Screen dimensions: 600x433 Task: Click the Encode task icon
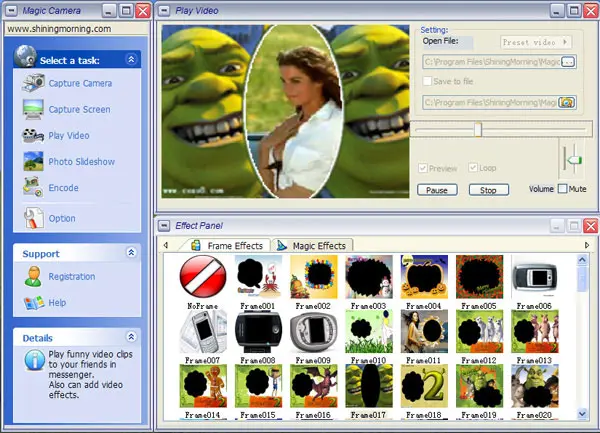(33, 187)
